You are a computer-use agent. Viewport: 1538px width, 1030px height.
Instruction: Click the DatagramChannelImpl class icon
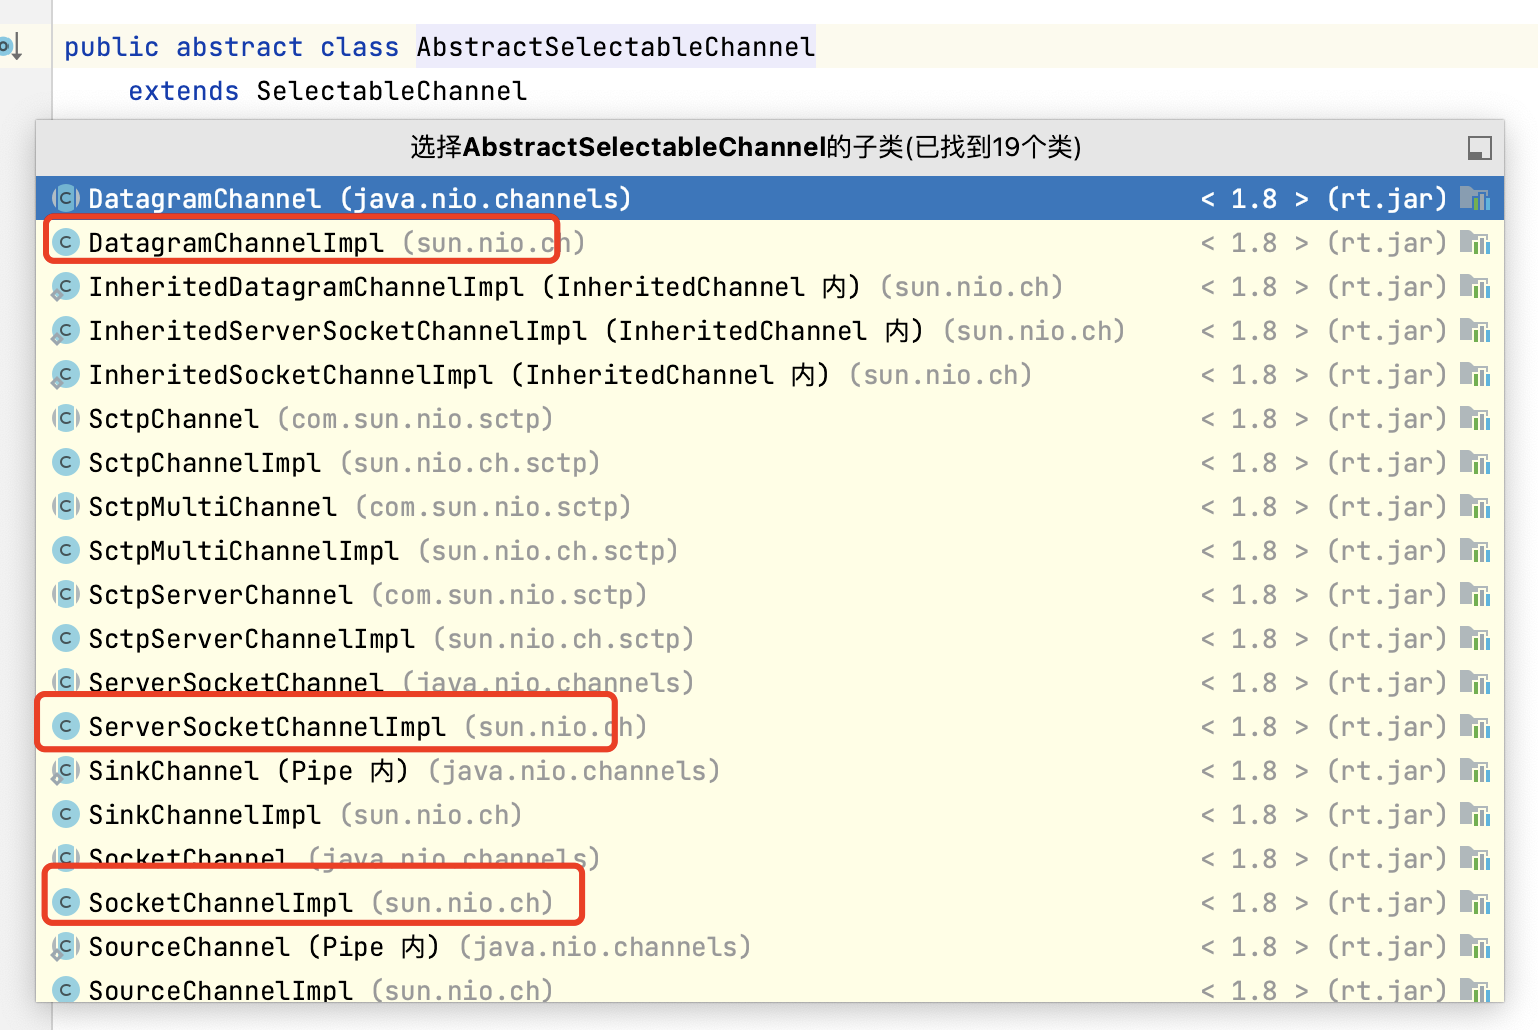pyautogui.click(x=66, y=242)
